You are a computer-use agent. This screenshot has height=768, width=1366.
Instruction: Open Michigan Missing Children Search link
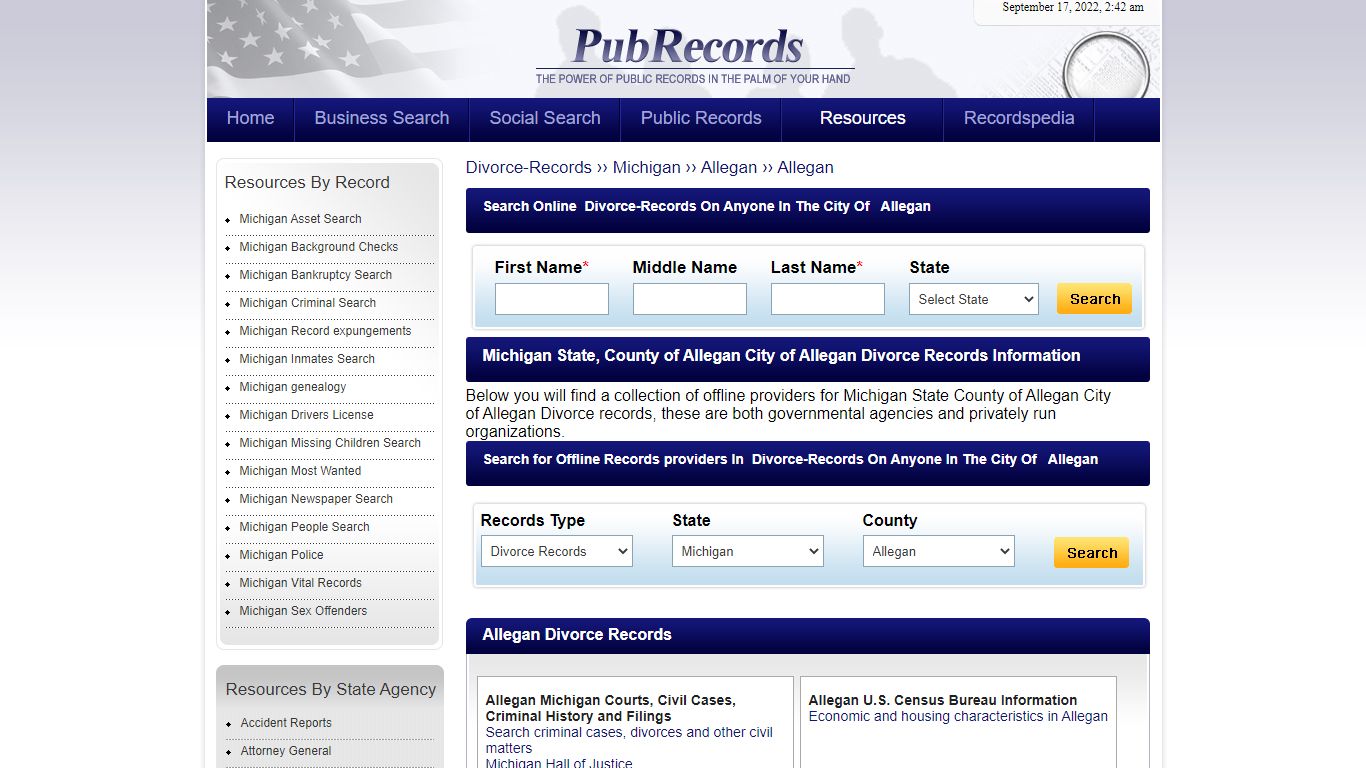point(330,443)
